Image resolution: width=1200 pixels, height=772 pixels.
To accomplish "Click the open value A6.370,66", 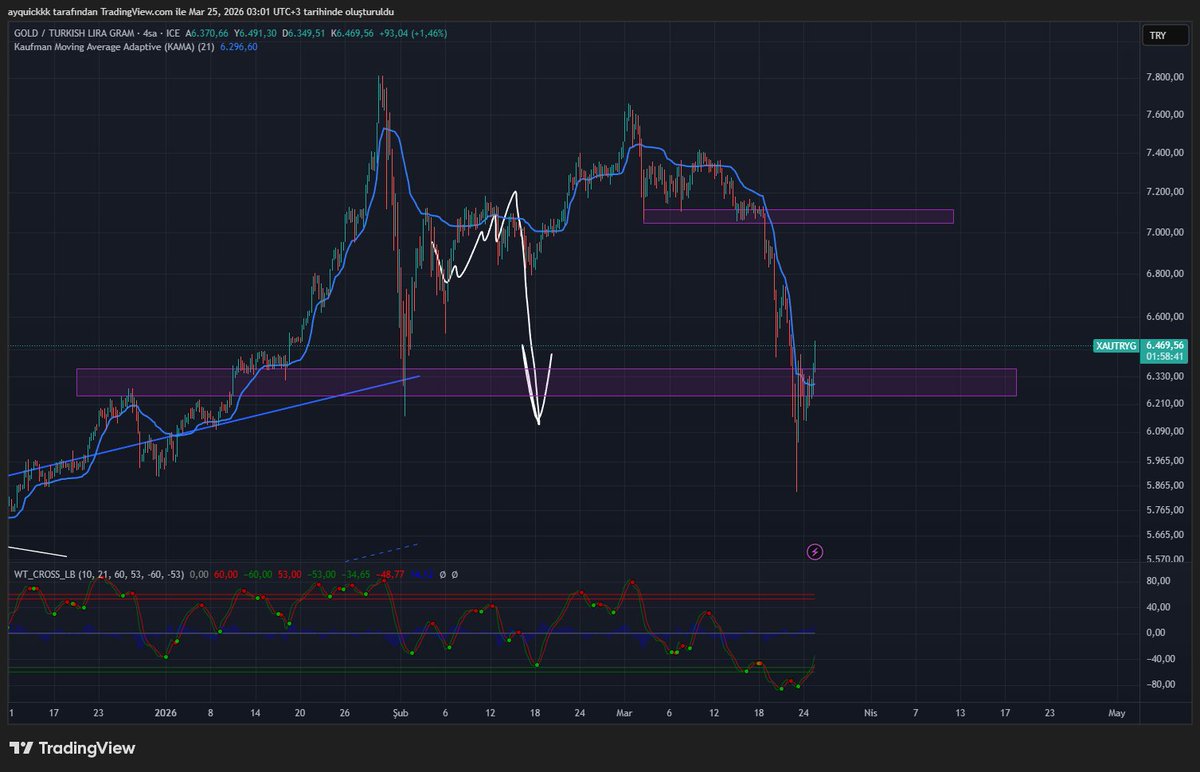I will point(206,33).
